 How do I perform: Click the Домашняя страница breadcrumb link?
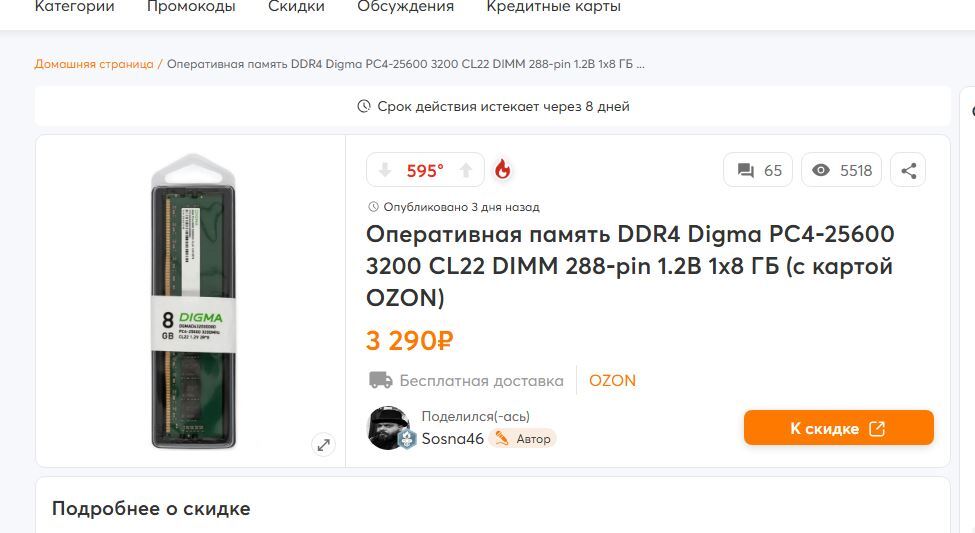point(94,64)
